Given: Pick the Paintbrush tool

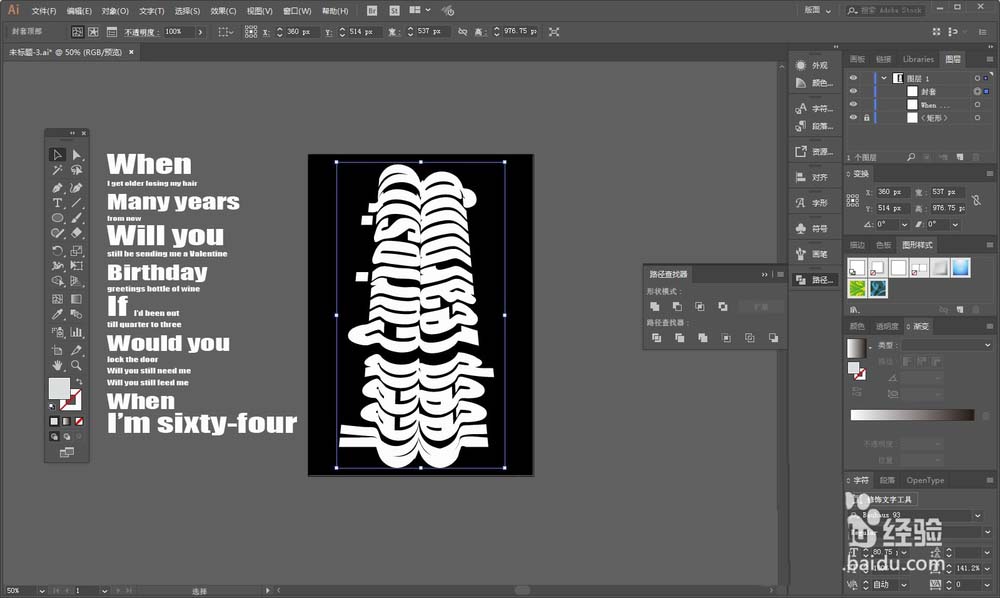Looking at the screenshot, I should click(77, 218).
